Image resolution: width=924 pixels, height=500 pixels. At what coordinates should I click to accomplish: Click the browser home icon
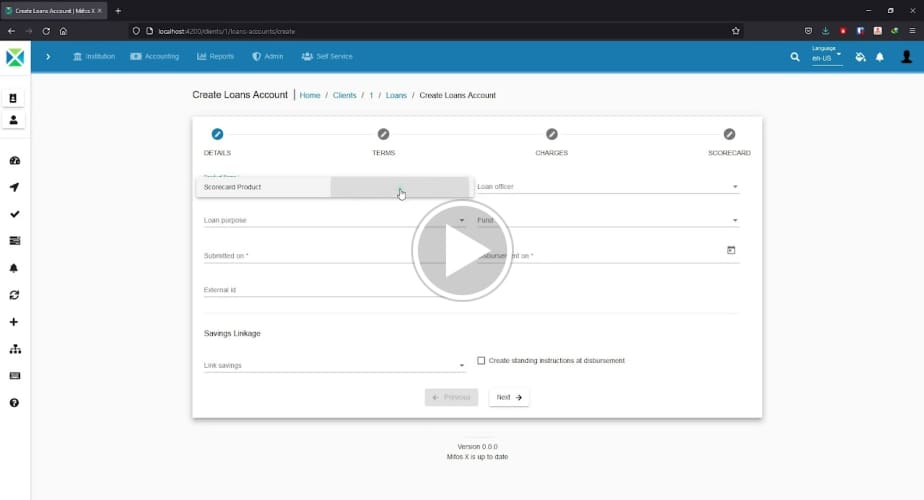pyautogui.click(x=63, y=31)
